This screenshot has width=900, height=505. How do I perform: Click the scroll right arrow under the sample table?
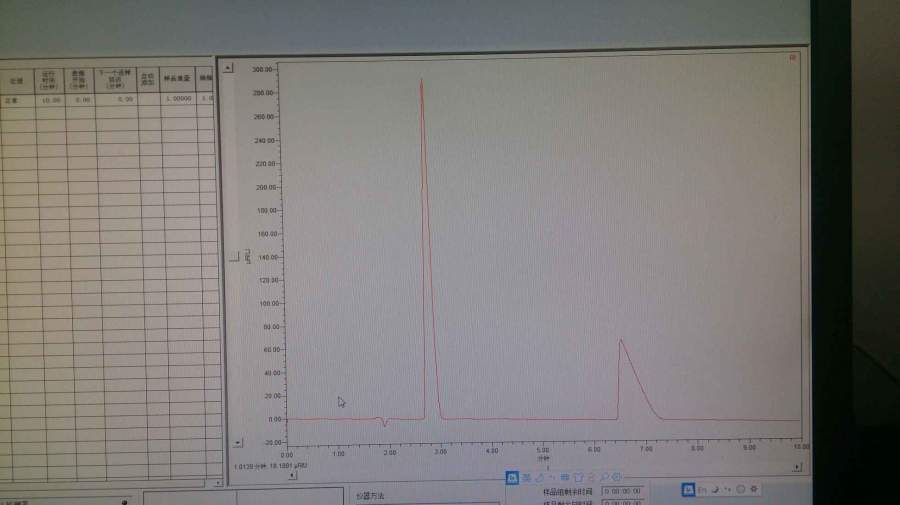[218, 483]
